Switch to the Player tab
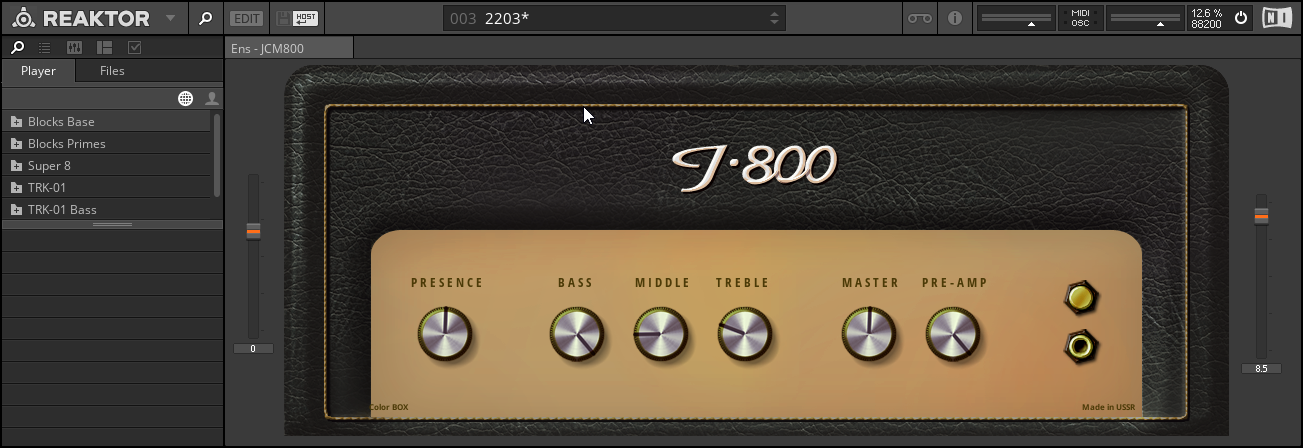The width and height of the screenshot is (1303, 448). pyautogui.click(x=38, y=71)
